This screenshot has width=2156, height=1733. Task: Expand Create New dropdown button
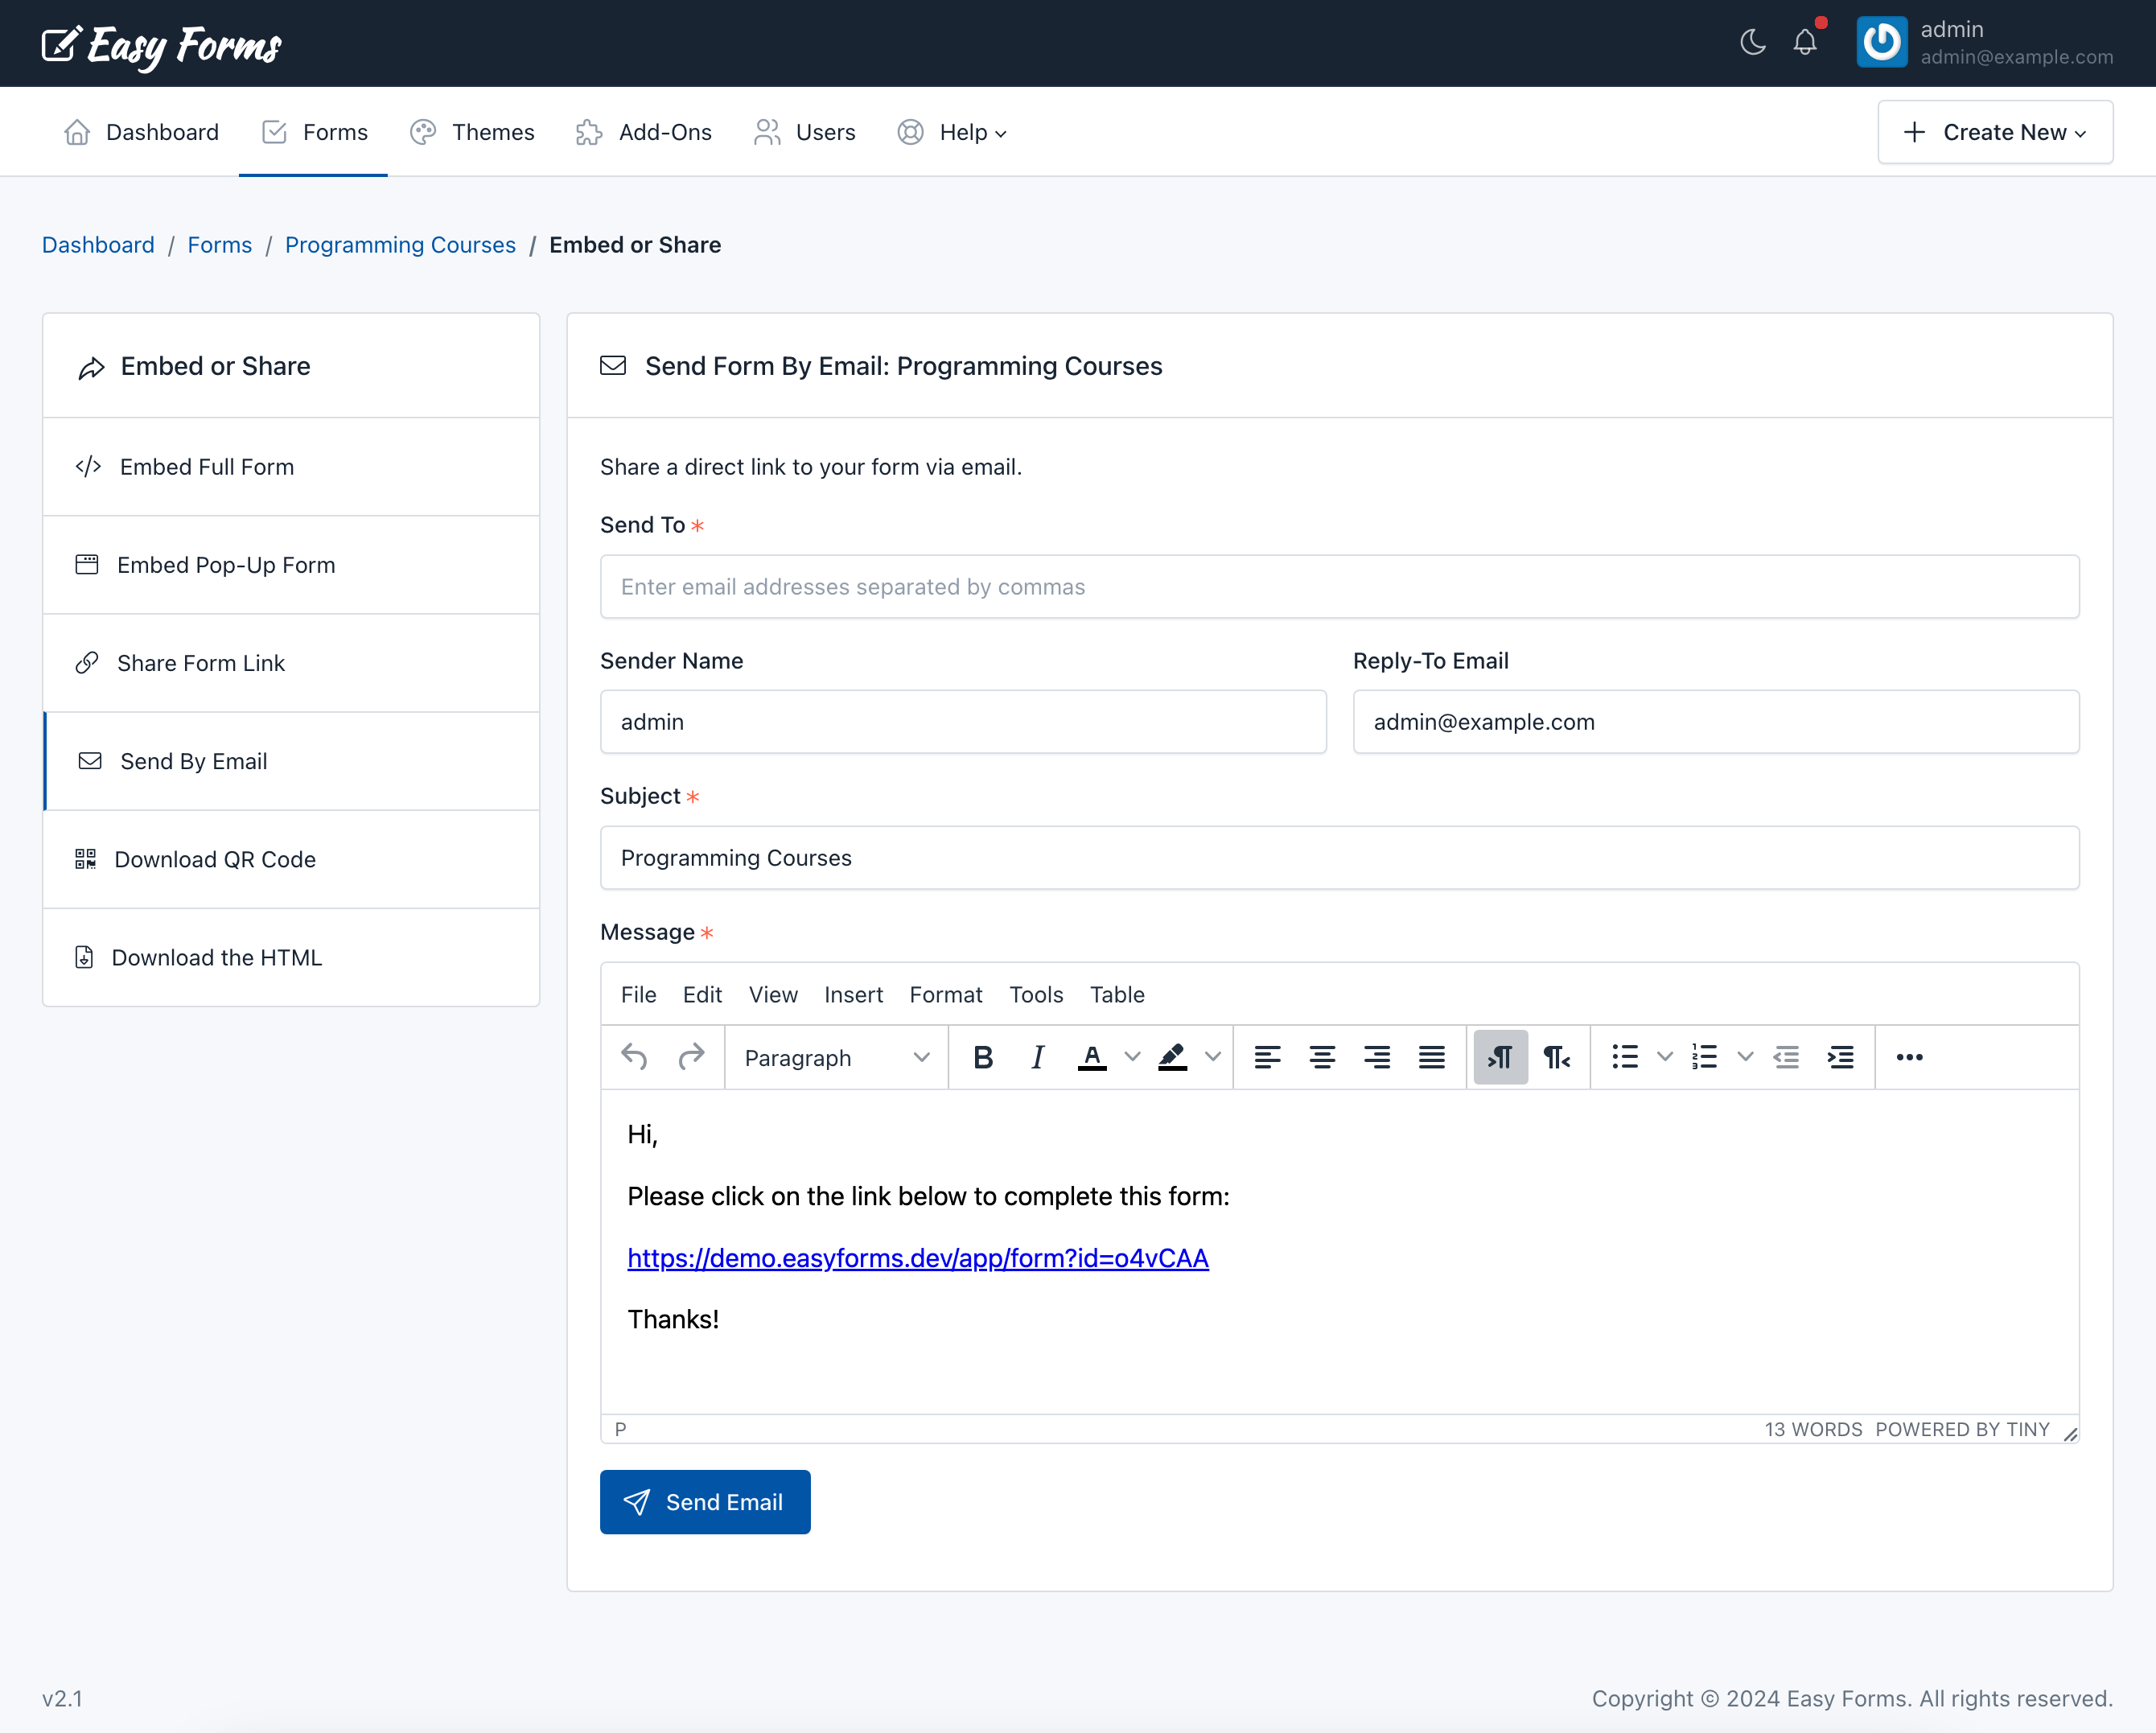point(1995,132)
